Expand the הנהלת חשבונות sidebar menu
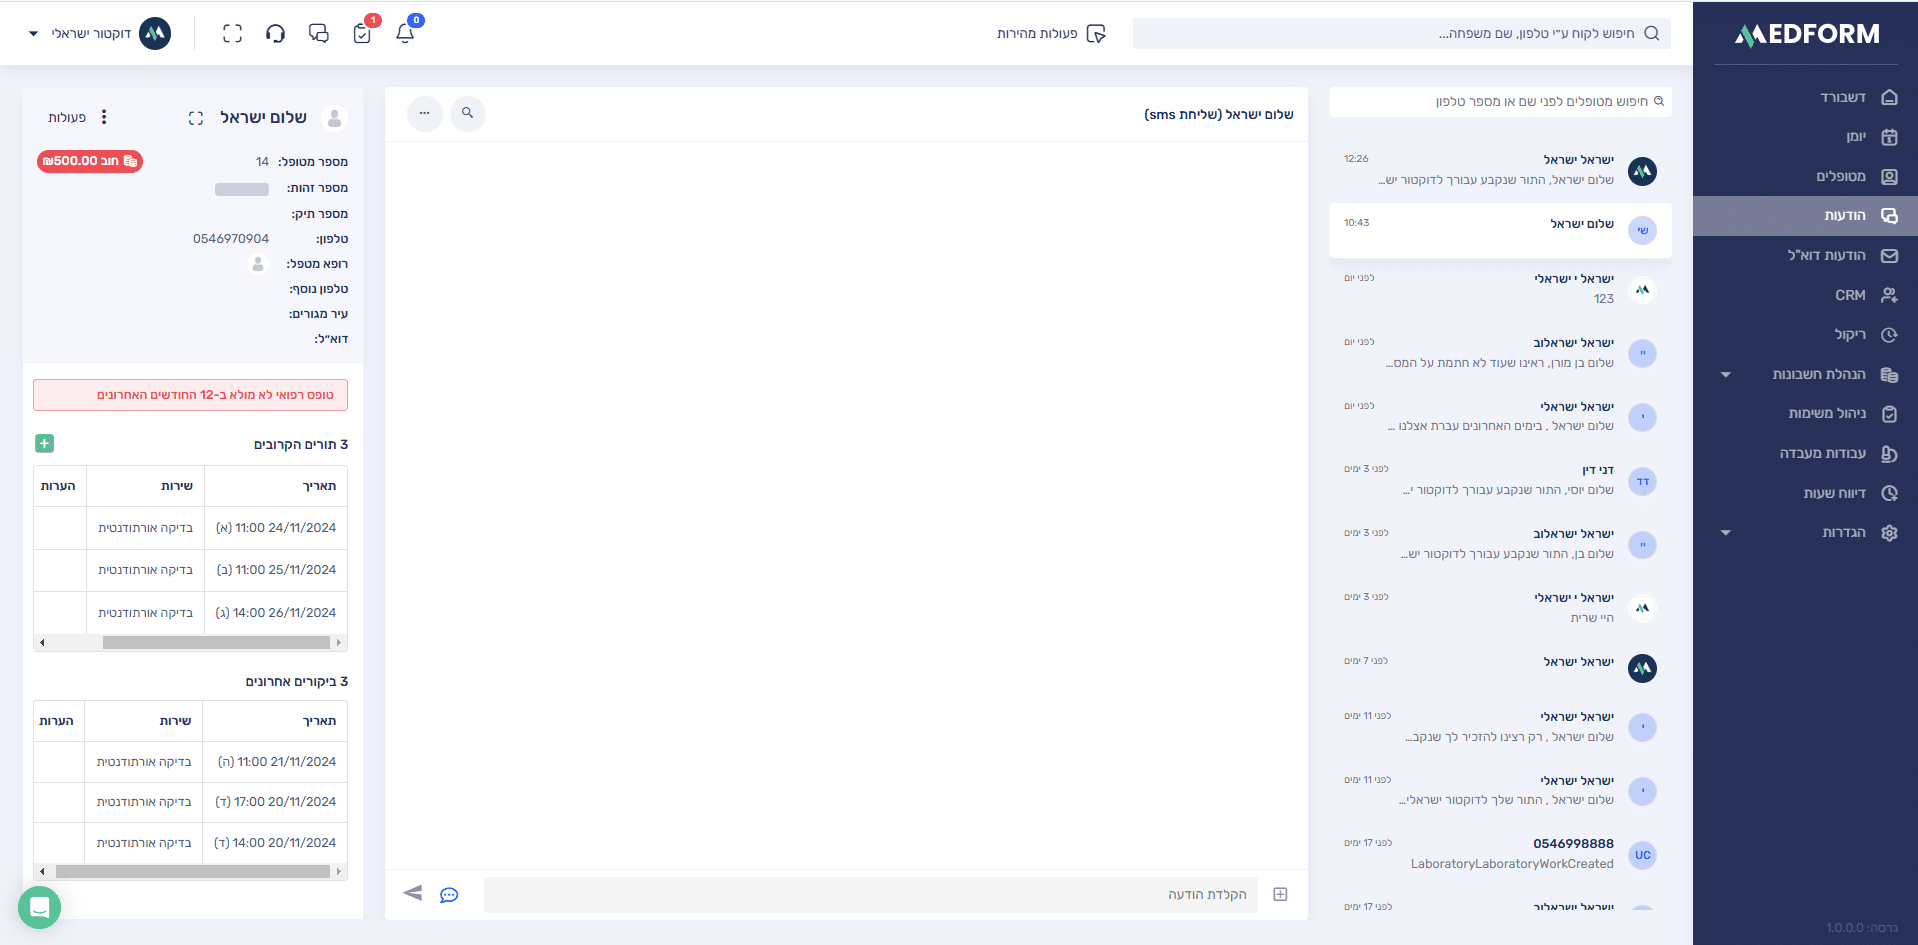The height and width of the screenshot is (945, 1918). [1725, 374]
